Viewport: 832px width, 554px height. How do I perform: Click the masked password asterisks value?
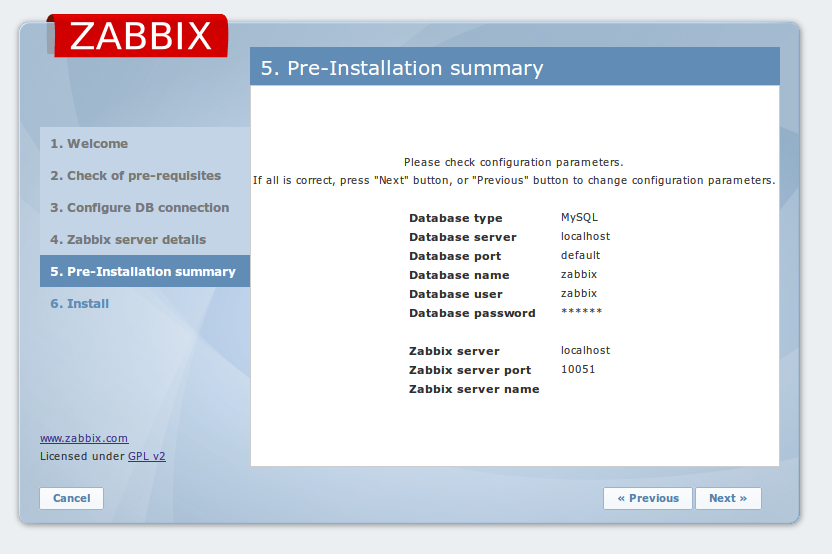582,311
